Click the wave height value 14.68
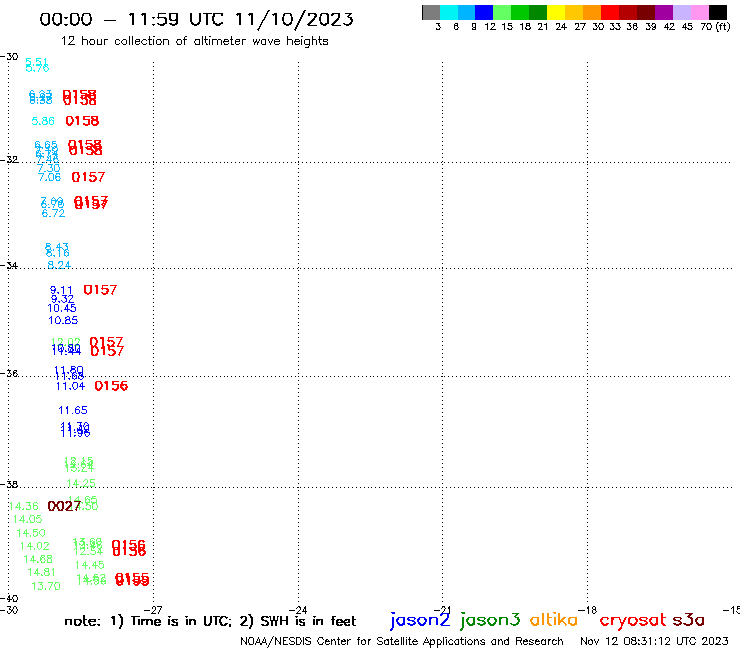Image resolution: width=740 pixels, height=650 pixels. coord(38,559)
